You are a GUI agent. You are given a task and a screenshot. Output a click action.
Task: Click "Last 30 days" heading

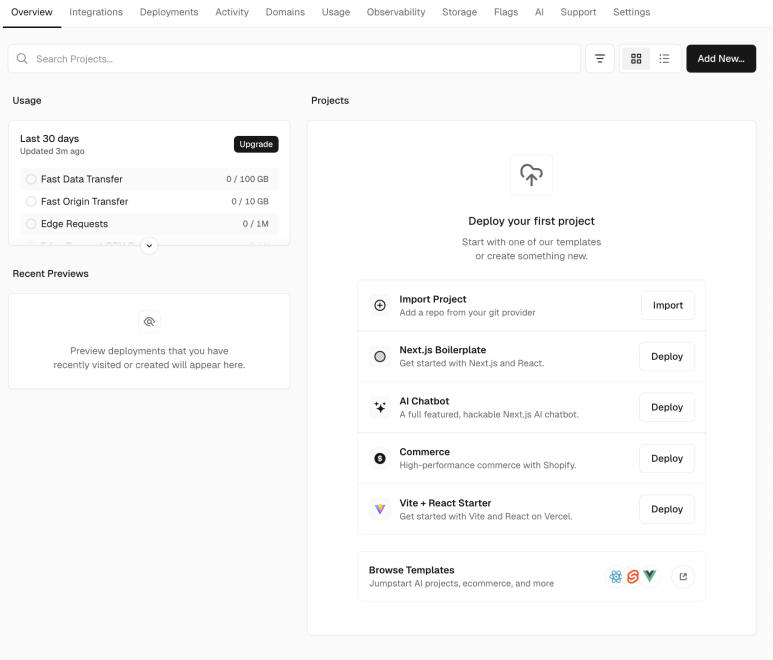click(x=49, y=139)
